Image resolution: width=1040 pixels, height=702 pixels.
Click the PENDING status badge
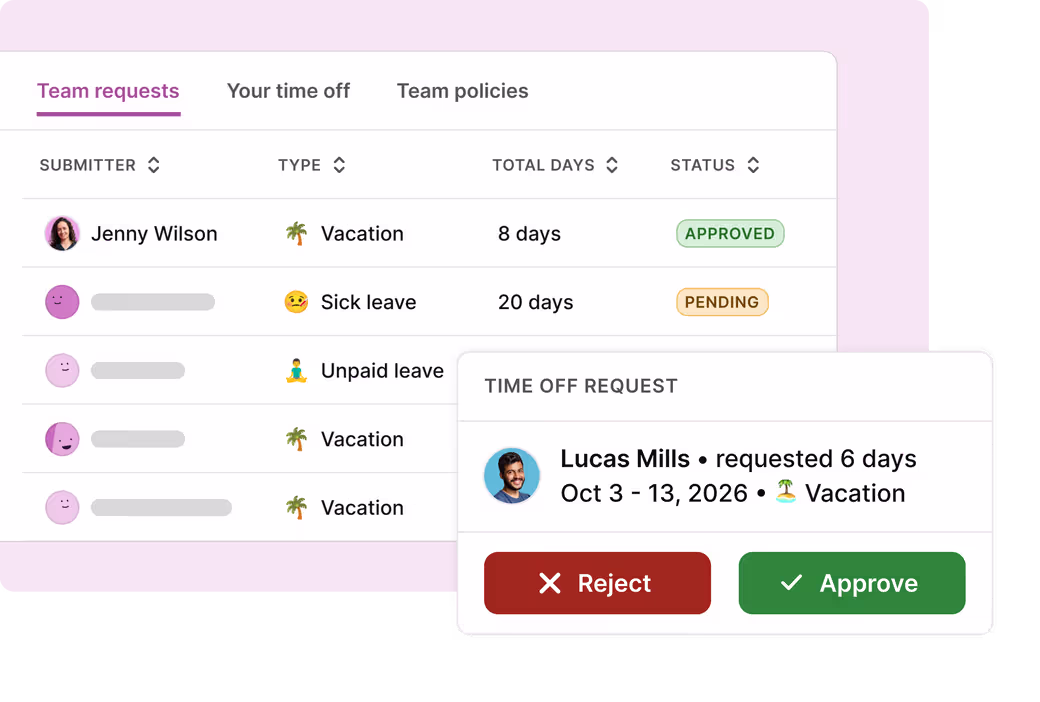click(722, 302)
